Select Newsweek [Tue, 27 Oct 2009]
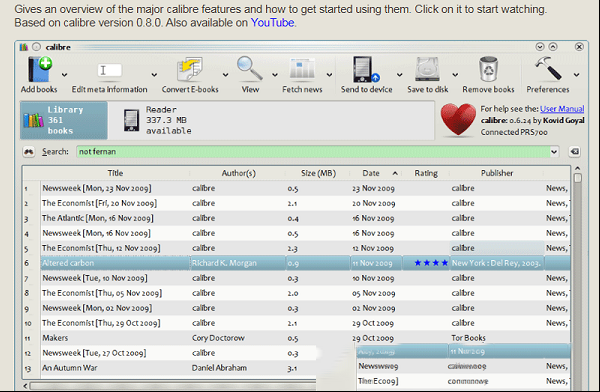The height and width of the screenshot is (392, 600). tap(94, 353)
